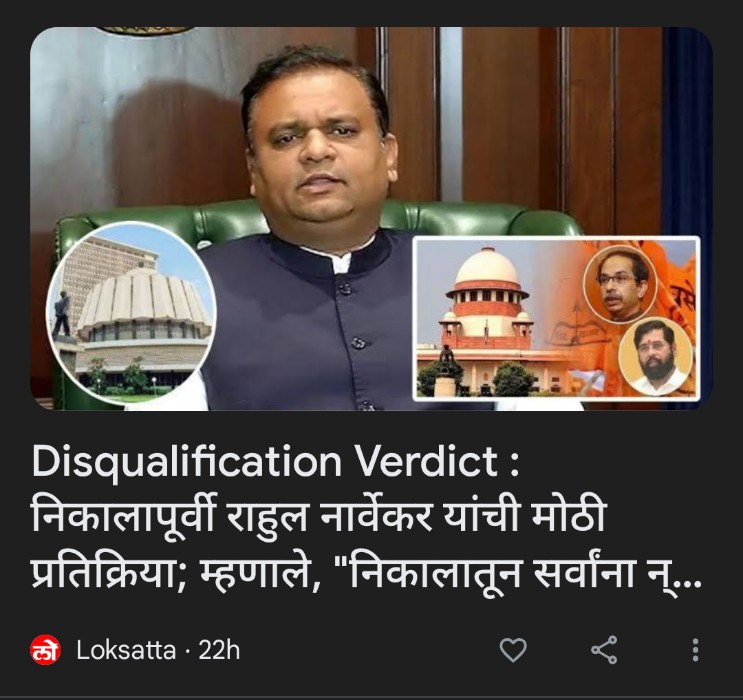Click the red Loksatta logo icon
The width and height of the screenshot is (743, 700).
45,649
